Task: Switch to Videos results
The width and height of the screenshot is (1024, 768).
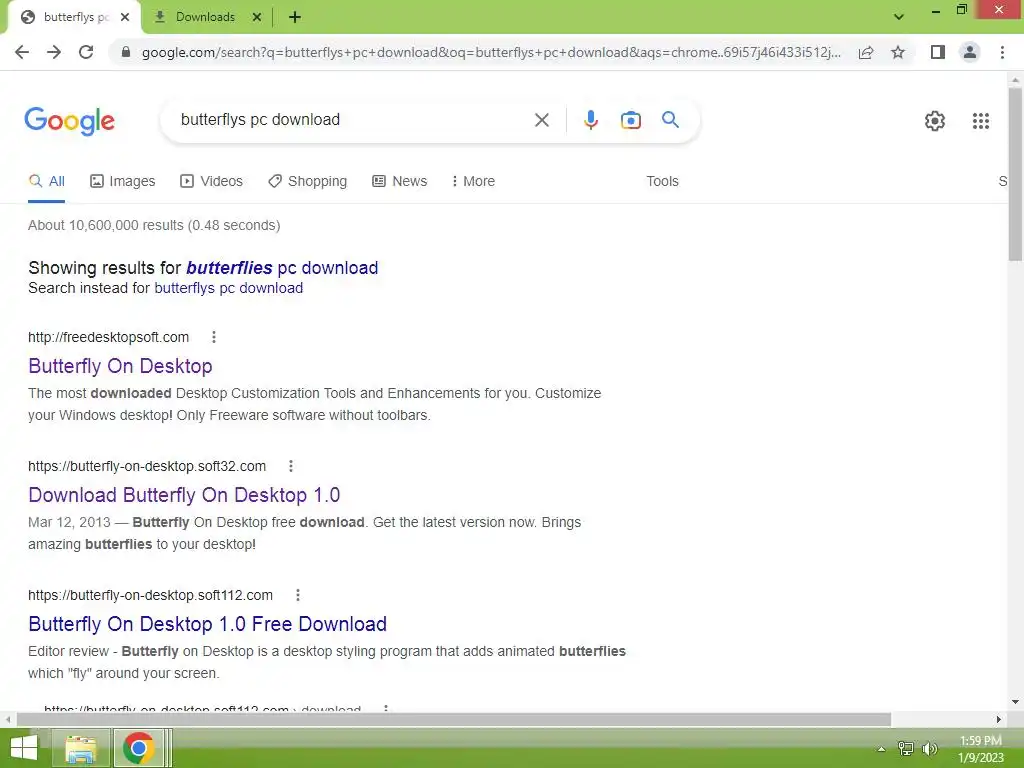Action: tap(212, 181)
